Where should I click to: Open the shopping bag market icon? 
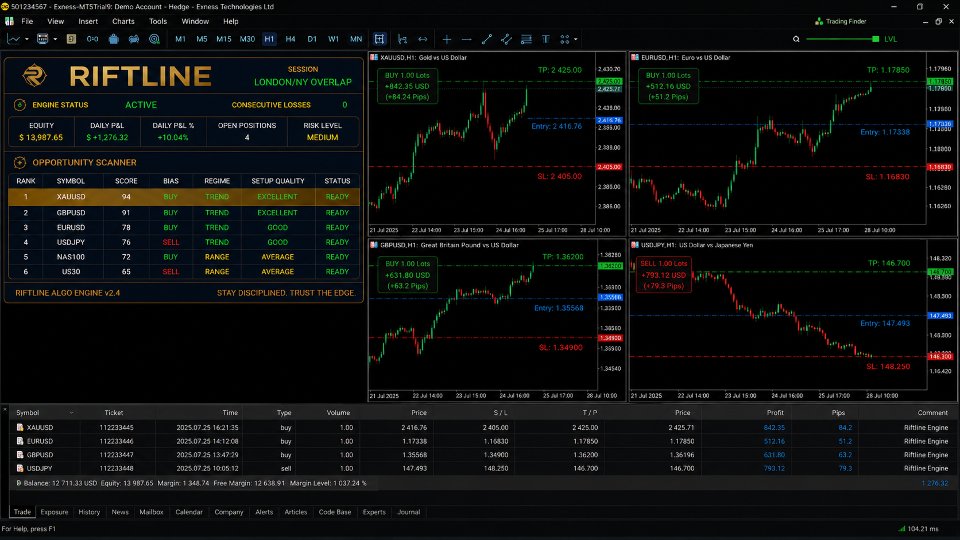tap(113, 39)
